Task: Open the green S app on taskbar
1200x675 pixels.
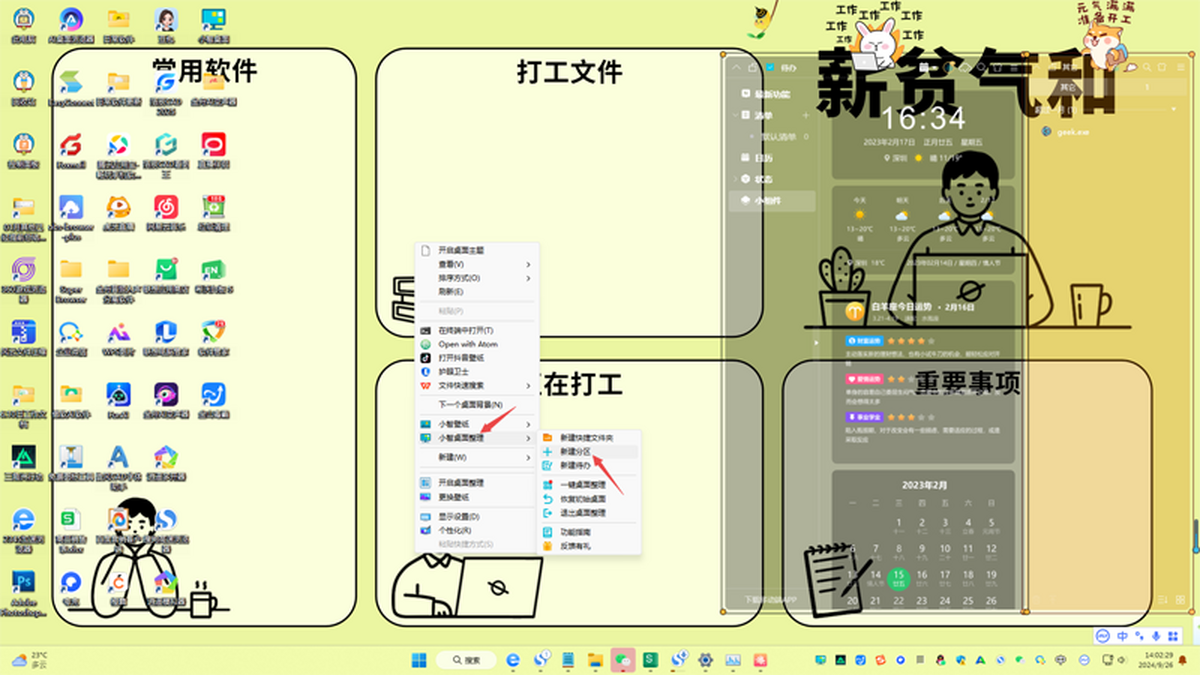Action: pyautogui.click(x=650, y=660)
